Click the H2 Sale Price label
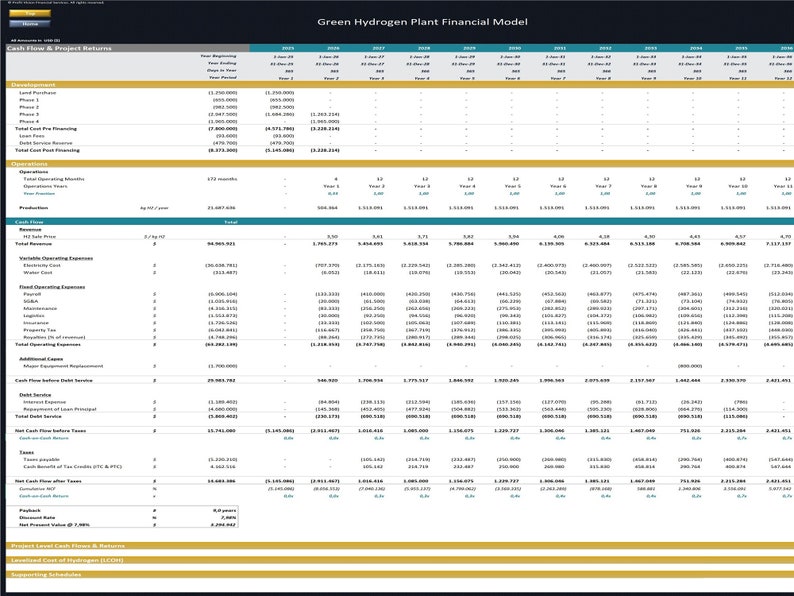Viewport: 794px width, 596px height. (39, 236)
